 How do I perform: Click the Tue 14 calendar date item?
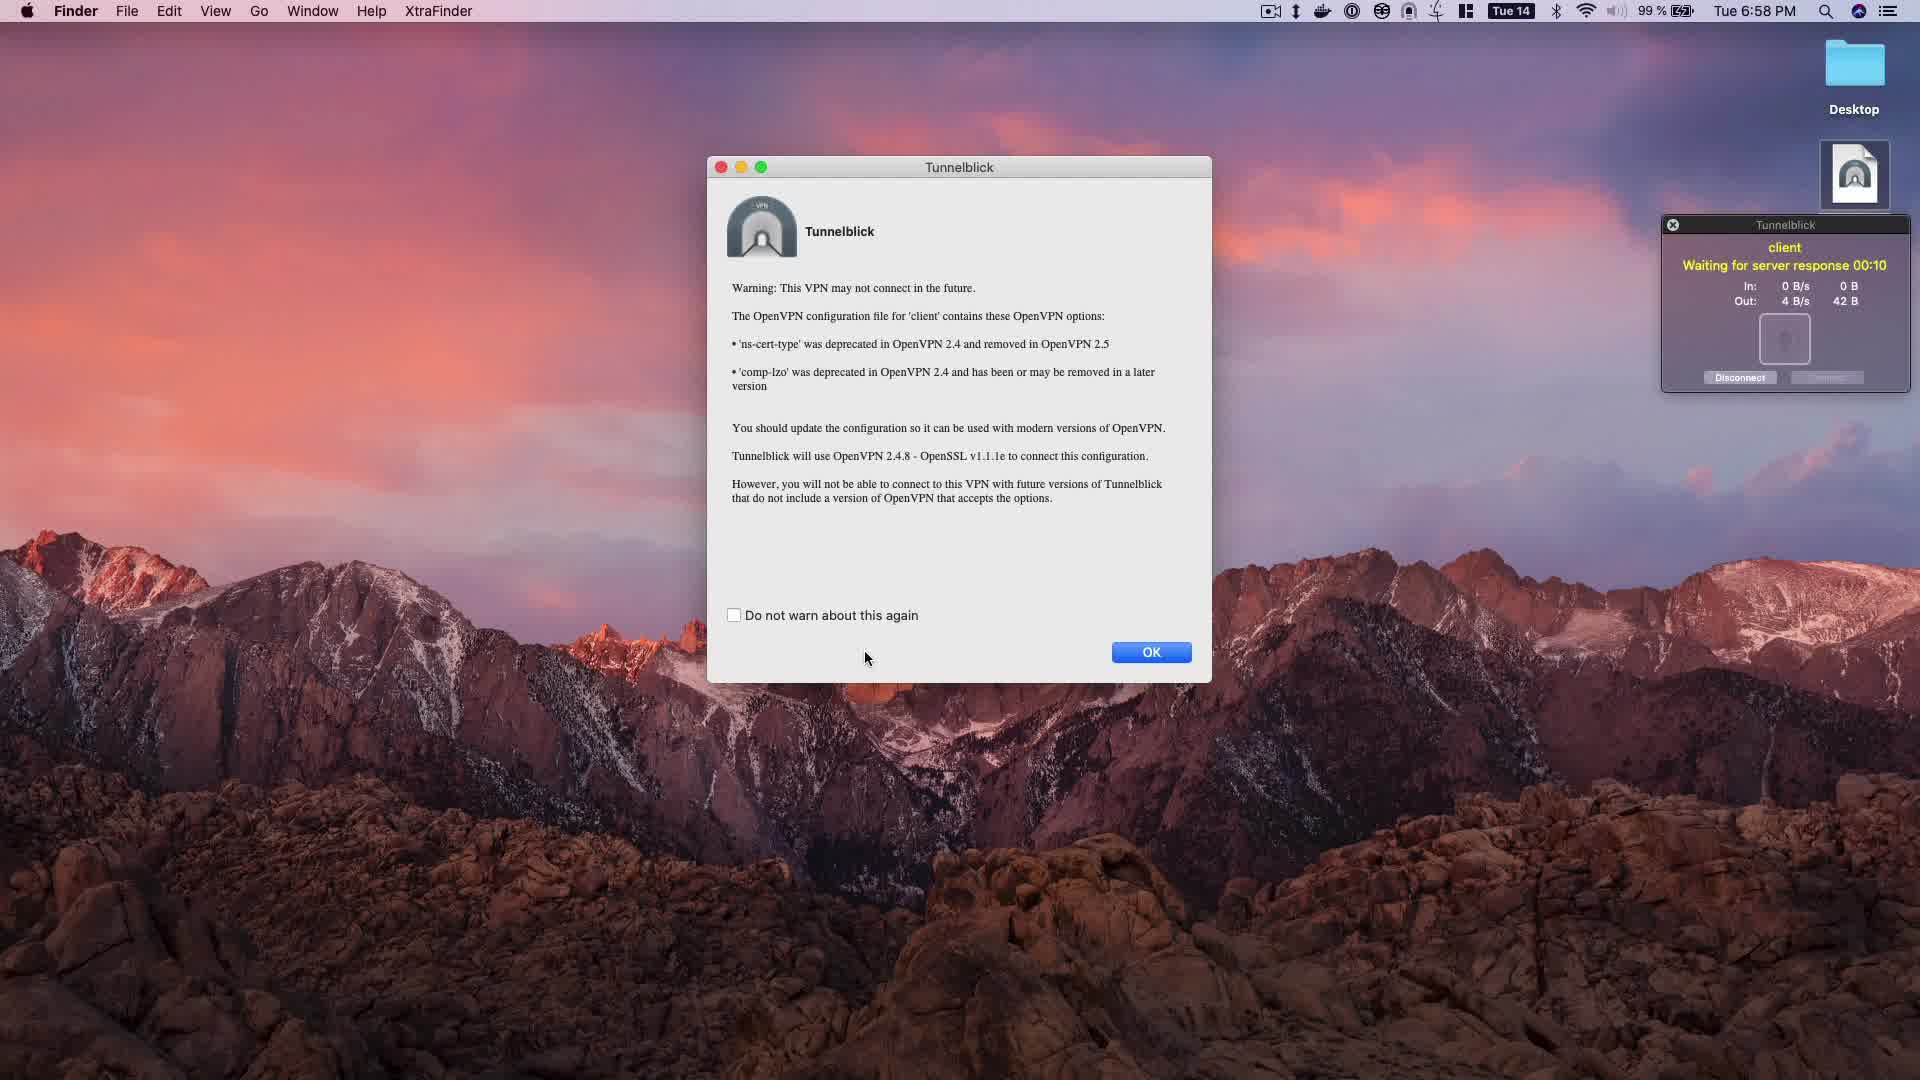[1510, 11]
